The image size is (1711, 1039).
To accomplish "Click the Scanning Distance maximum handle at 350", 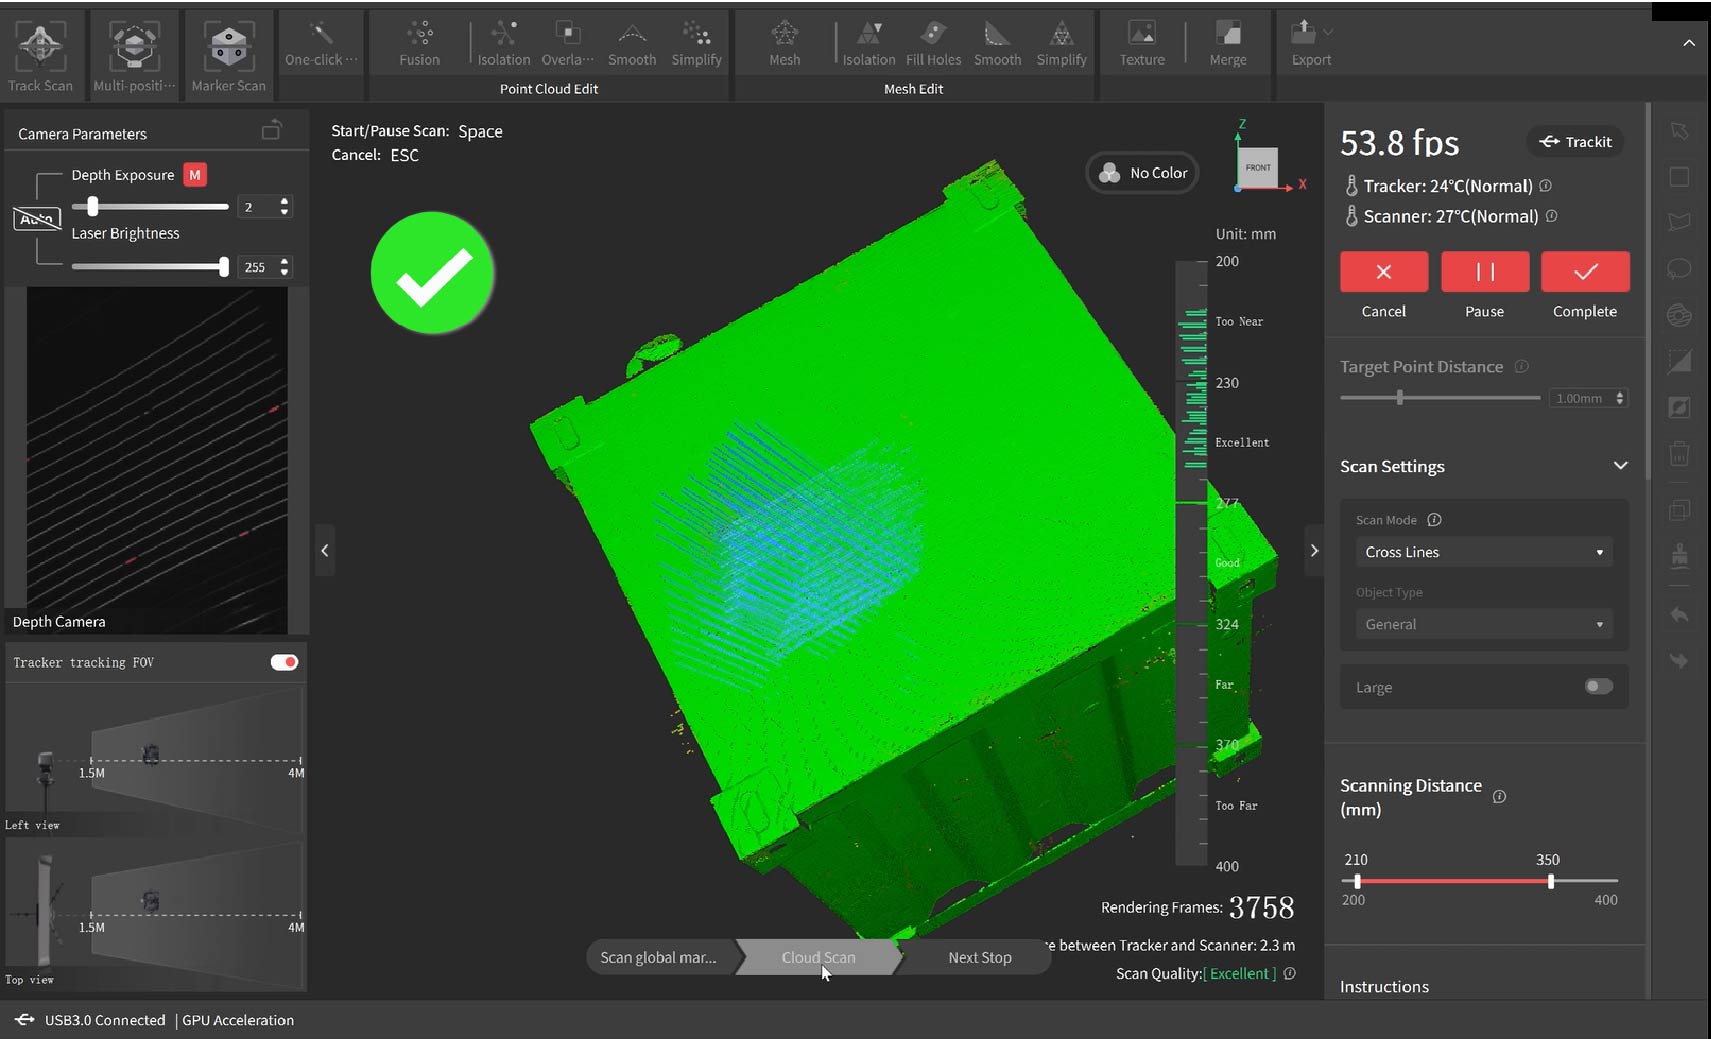I will [1551, 881].
